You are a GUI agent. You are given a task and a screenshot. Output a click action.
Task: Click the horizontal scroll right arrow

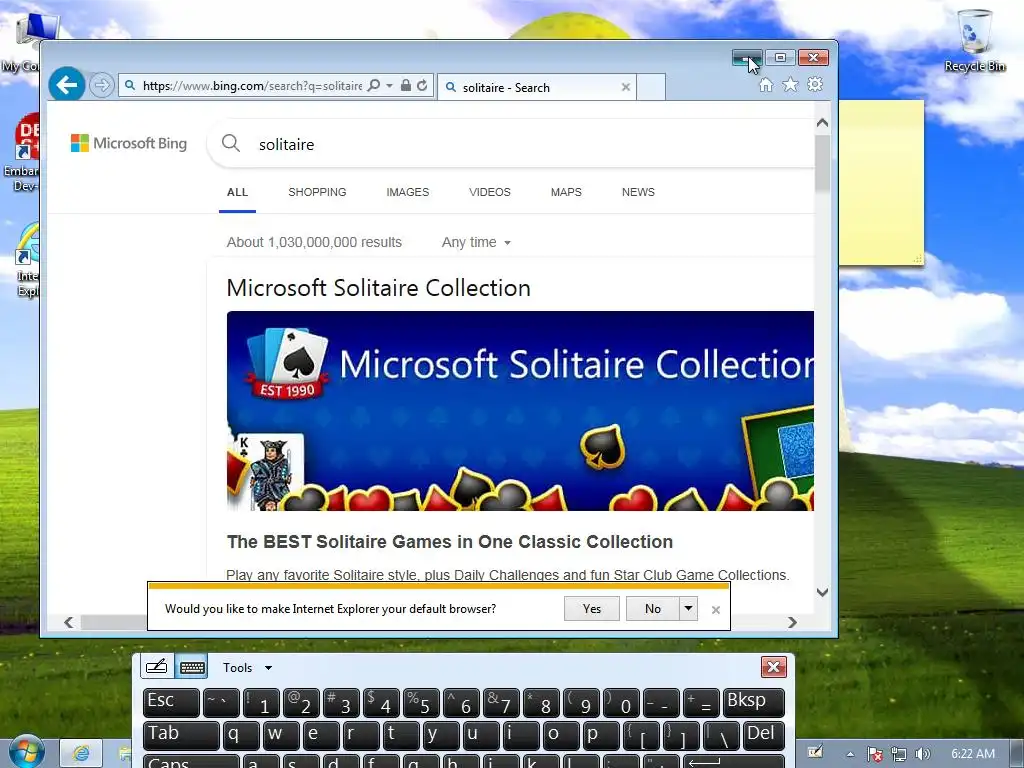[792, 622]
